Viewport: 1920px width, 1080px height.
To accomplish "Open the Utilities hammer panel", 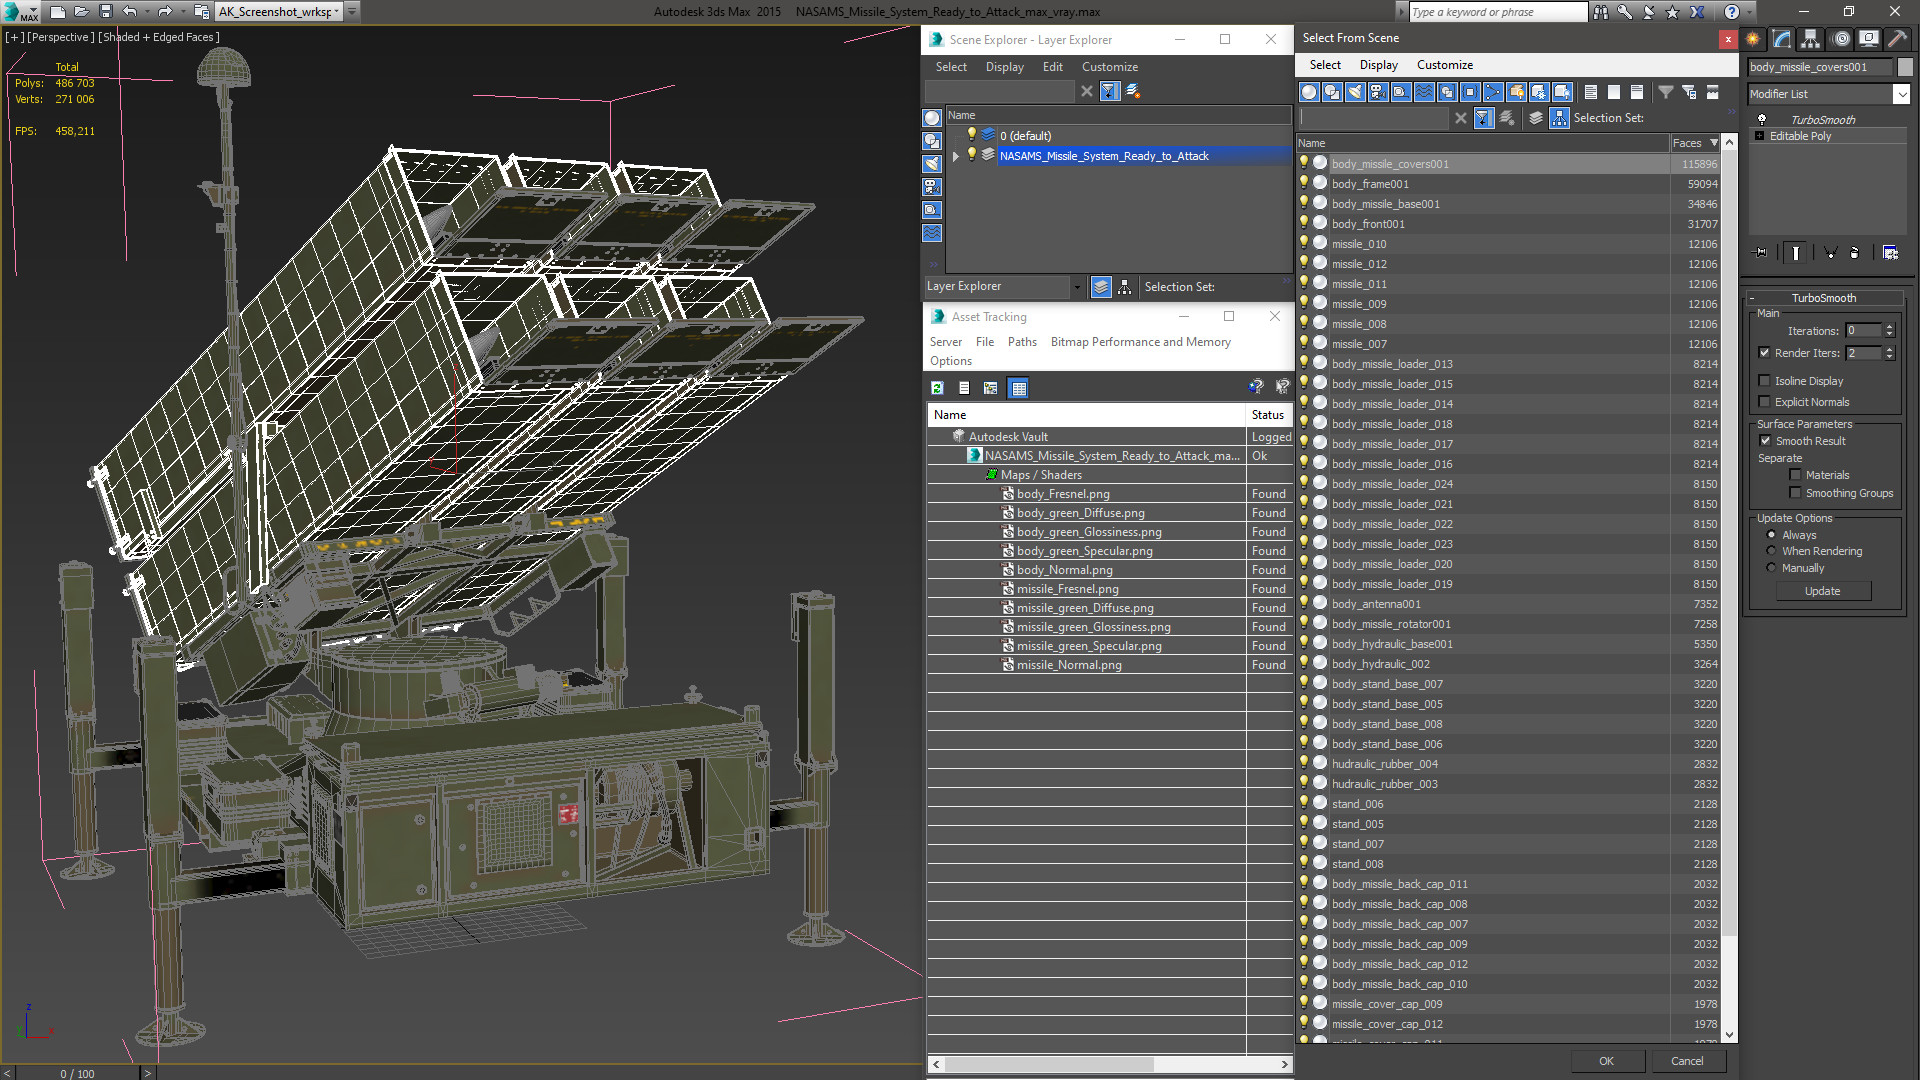I will pyautogui.click(x=1897, y=39).
